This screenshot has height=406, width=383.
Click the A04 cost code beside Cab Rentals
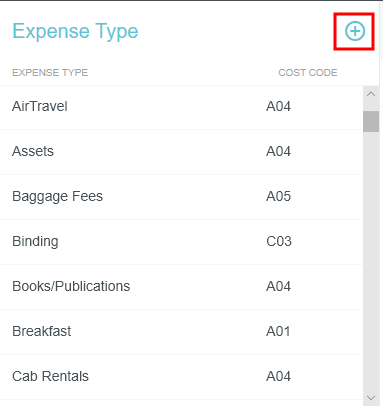pyautogui.click(x=278, y=376)
